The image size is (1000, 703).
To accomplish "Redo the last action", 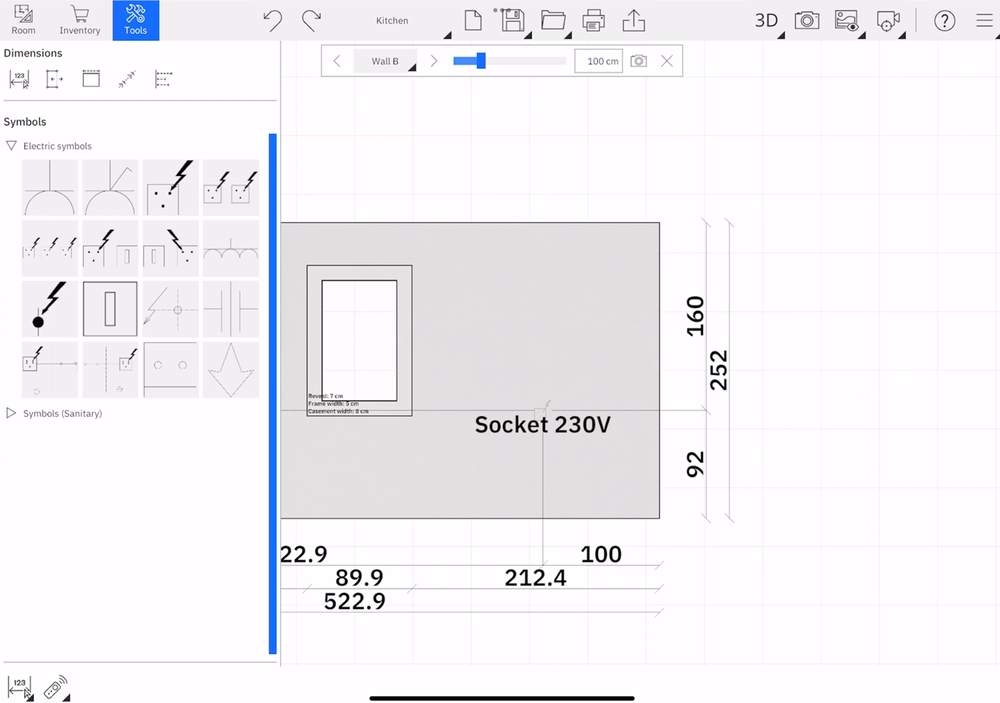I will tap(311, 20).
